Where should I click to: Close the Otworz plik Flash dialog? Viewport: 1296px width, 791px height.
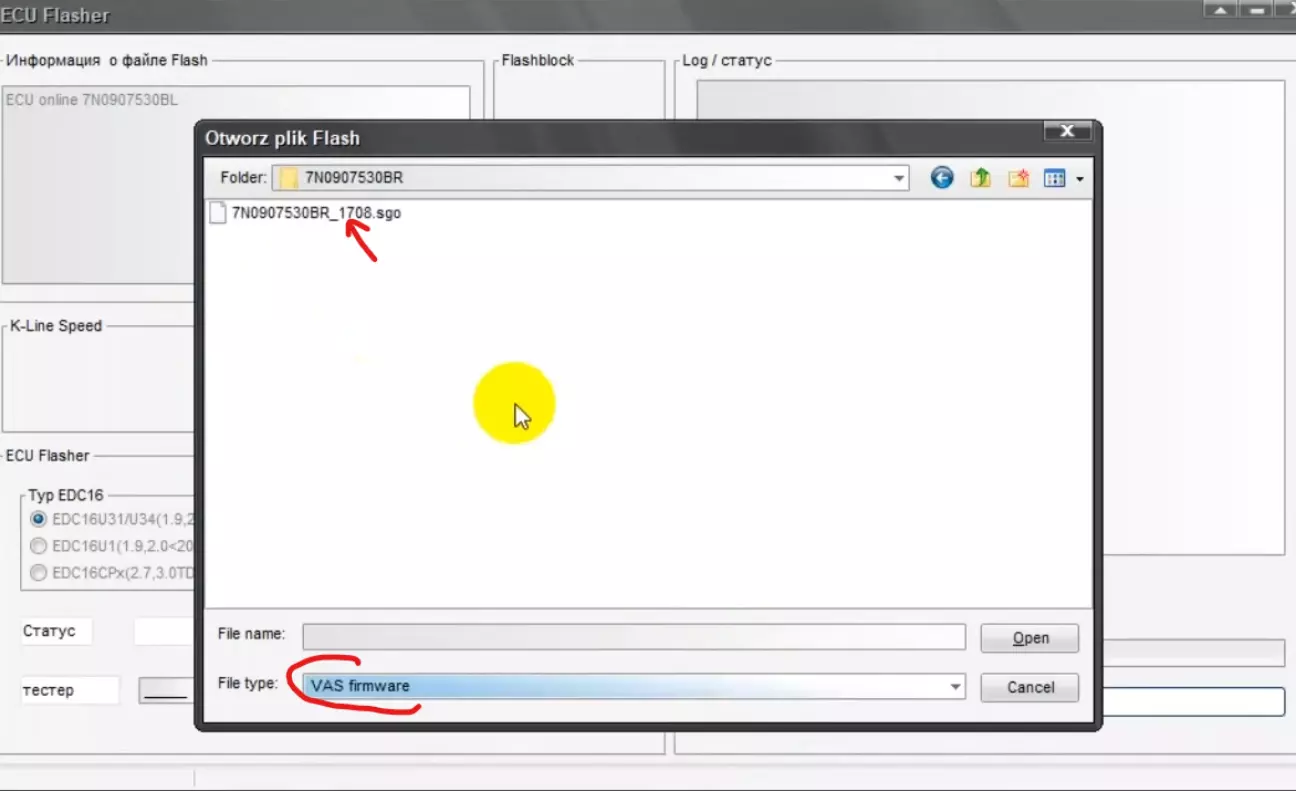[x=1066, y=132]
